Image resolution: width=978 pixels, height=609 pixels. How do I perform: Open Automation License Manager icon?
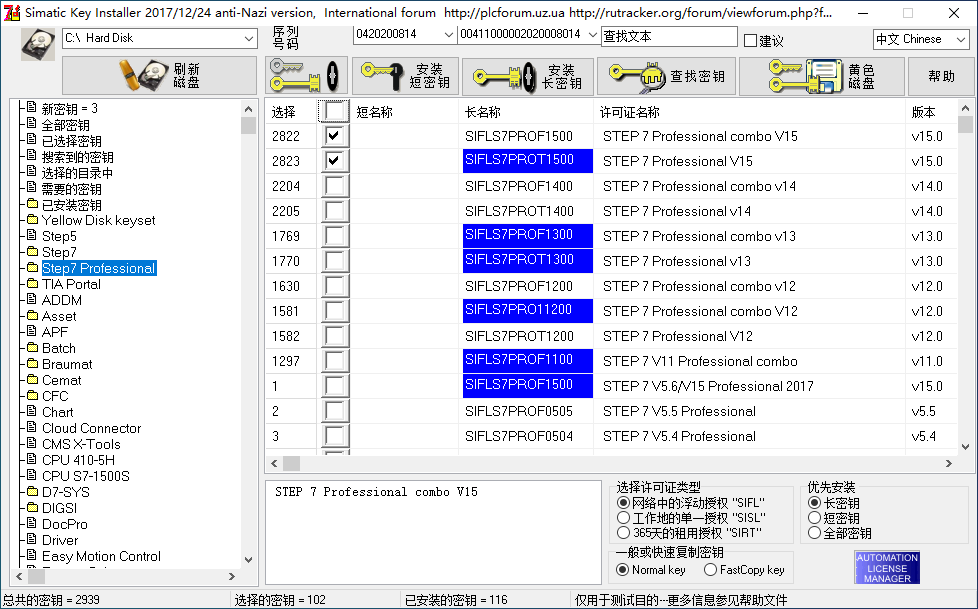(887, 567)
